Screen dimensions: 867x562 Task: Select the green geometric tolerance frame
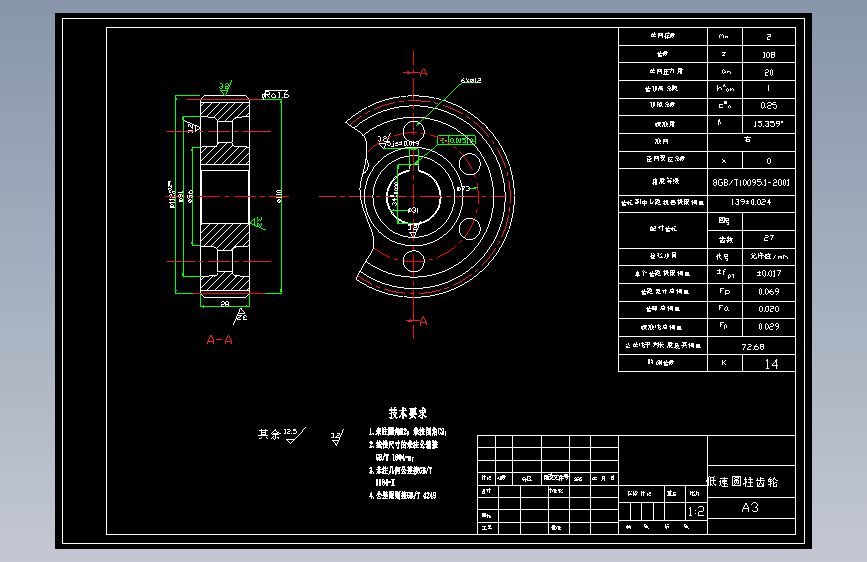coord(456,140)
